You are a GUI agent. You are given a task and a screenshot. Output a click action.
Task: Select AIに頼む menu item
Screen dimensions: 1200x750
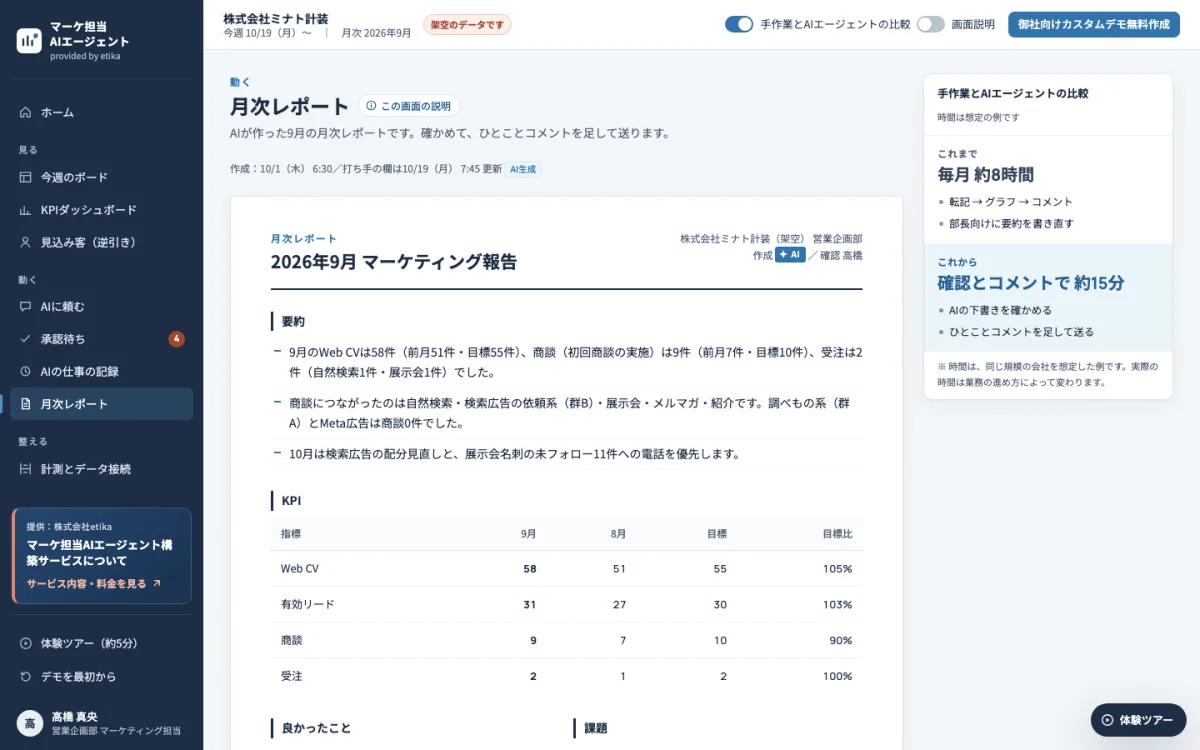101,307
